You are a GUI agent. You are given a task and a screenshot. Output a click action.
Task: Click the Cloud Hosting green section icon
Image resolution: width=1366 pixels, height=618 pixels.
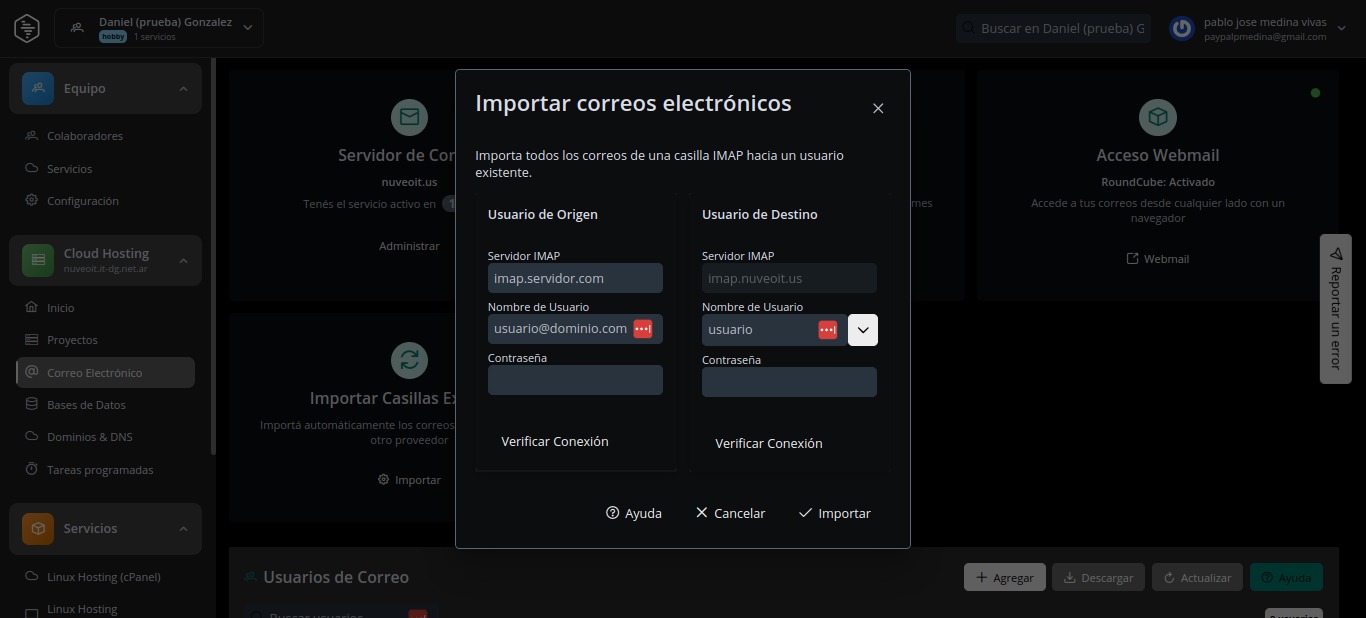(38, 260)
